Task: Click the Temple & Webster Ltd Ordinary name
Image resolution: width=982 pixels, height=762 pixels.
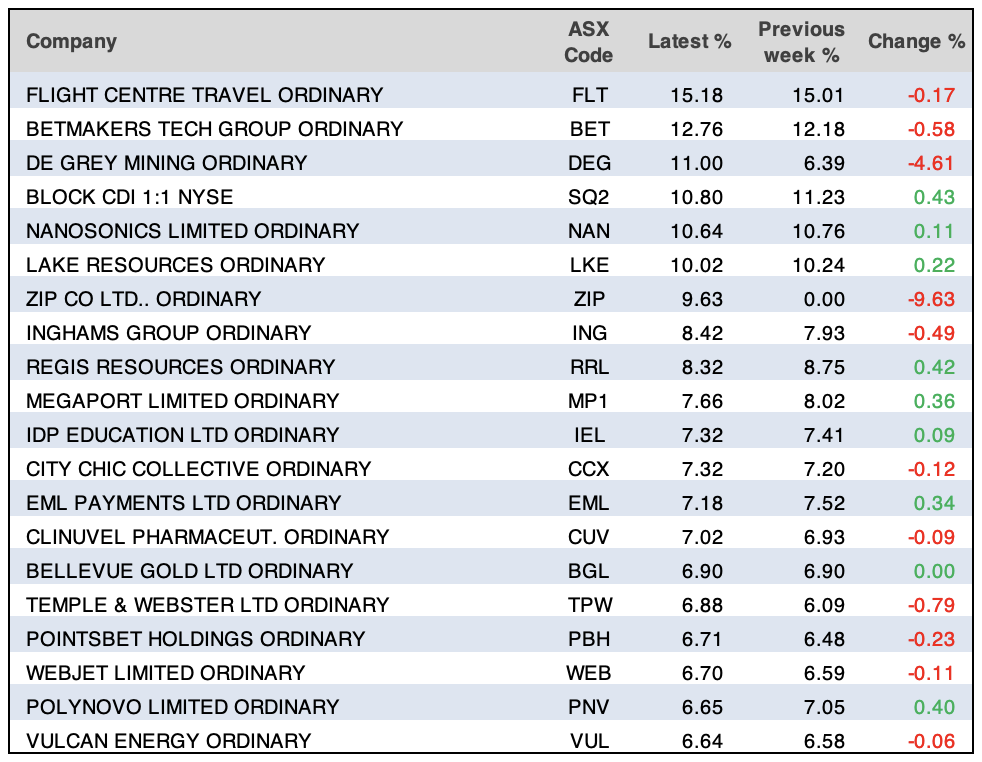Action: (207, 605)
